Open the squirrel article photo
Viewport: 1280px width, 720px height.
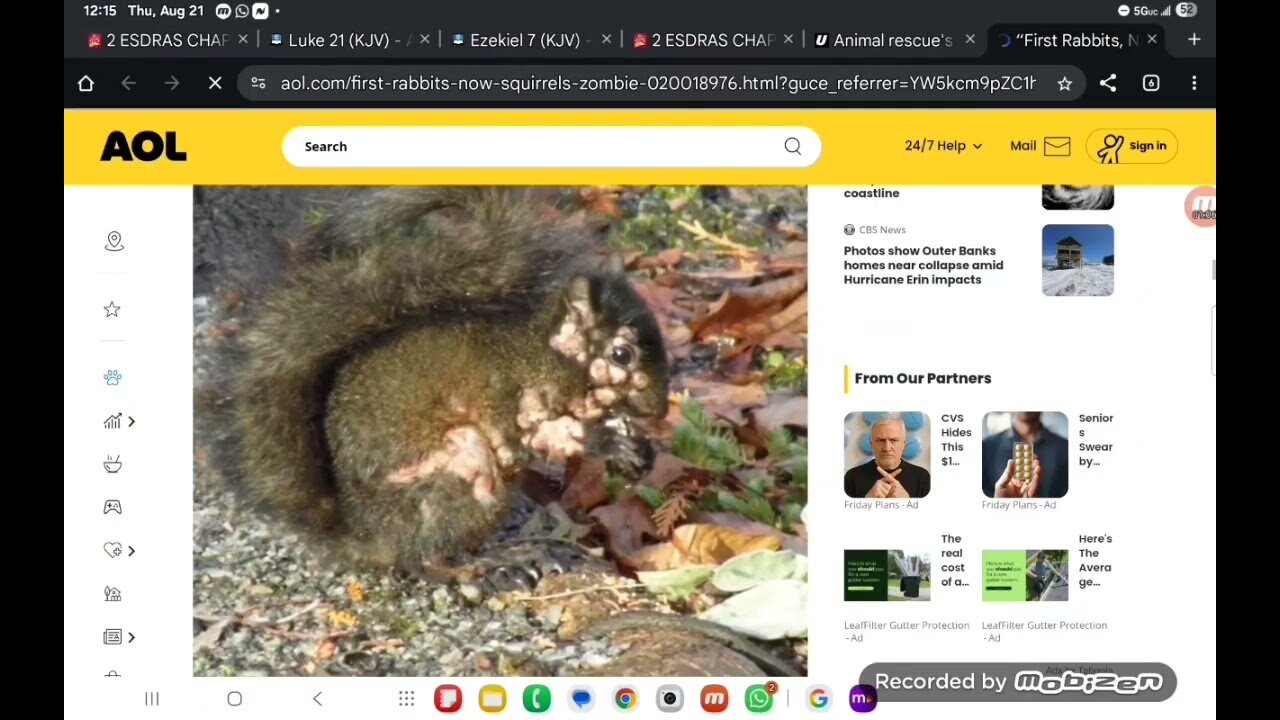[500, 431]
